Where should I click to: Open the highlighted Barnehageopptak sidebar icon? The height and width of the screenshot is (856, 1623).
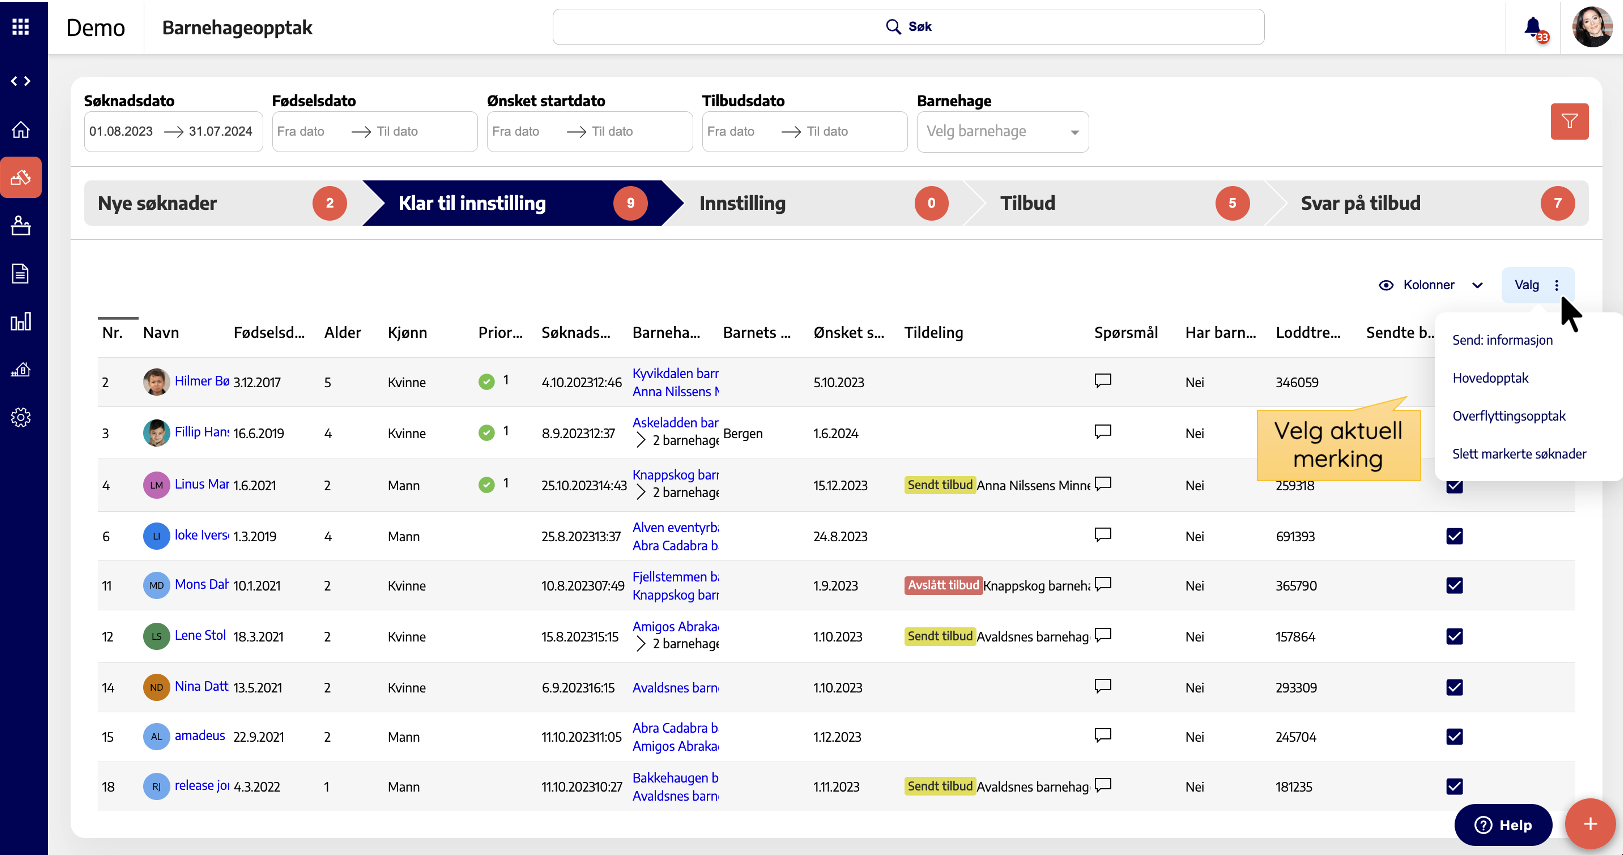pyautogui.click(x=21, y=178)
